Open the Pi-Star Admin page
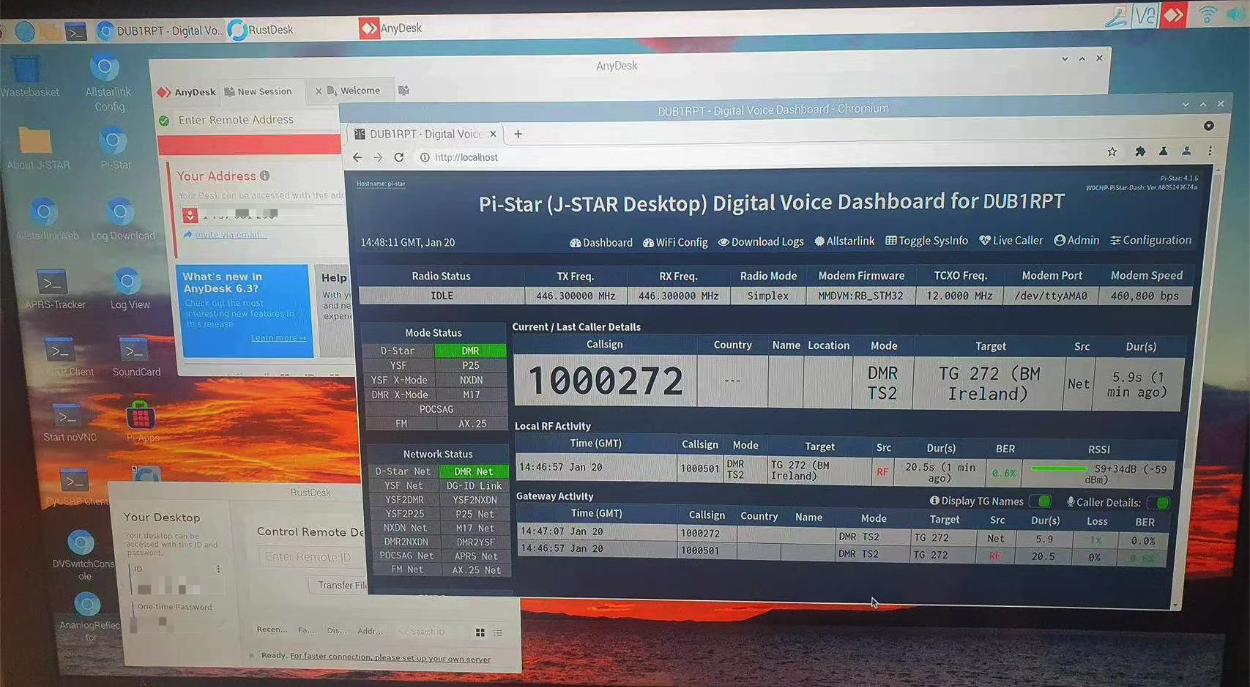Image resolution: width=1250 pixels, height=687 pixels. click(x=1077, y=240)
